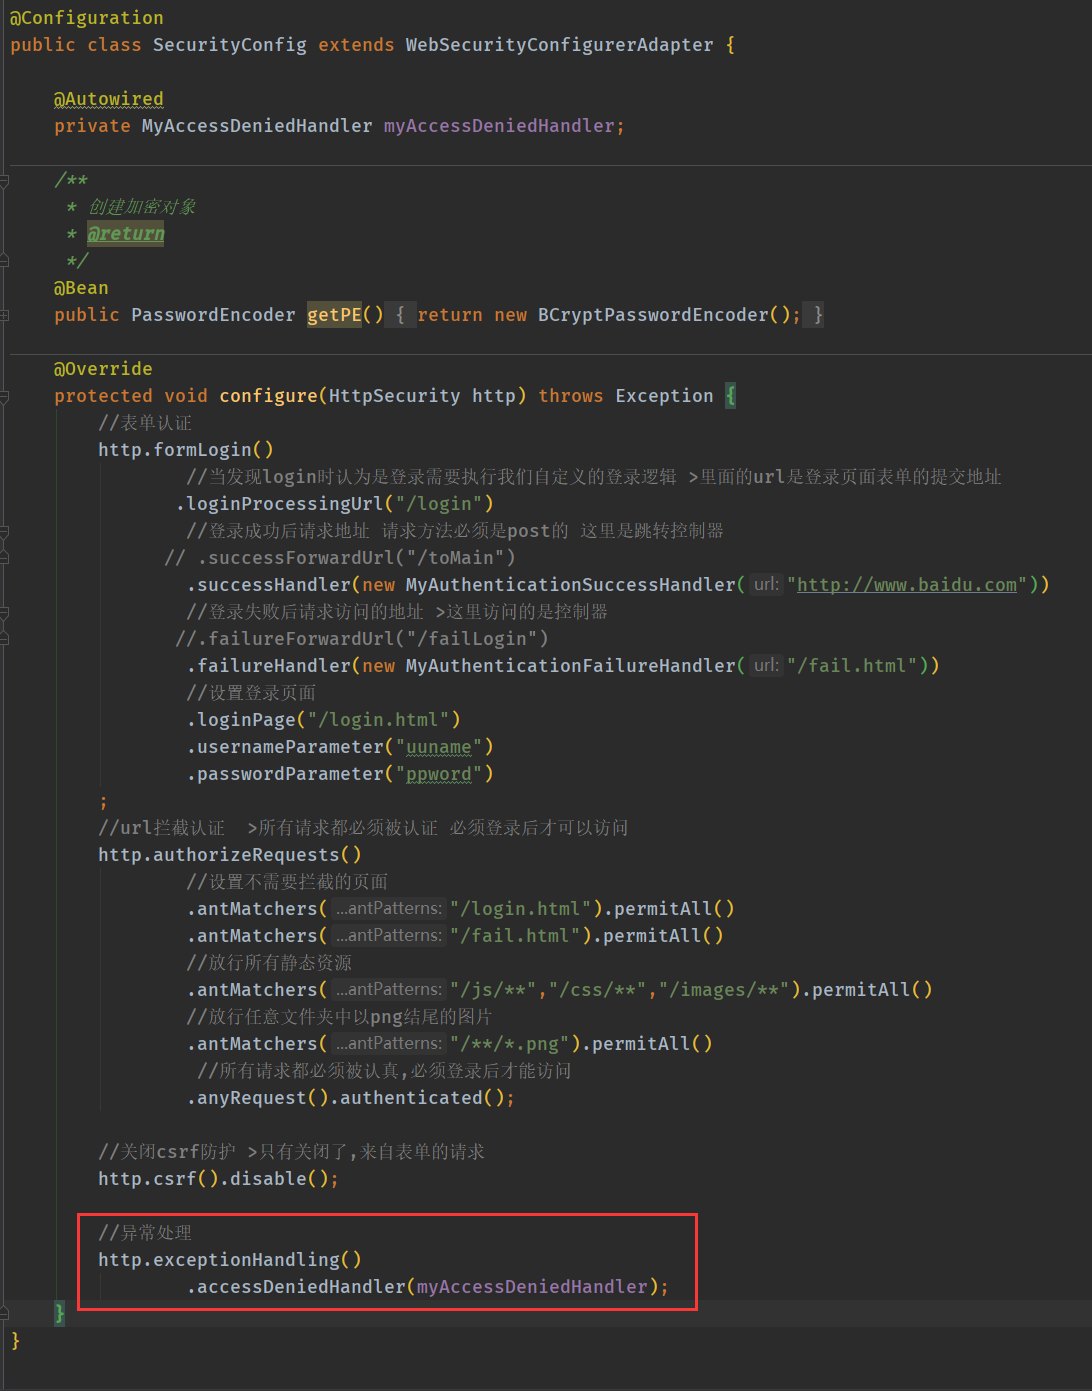
Task: Click http.csrf().disable() statement
Action: (219, 1179)
